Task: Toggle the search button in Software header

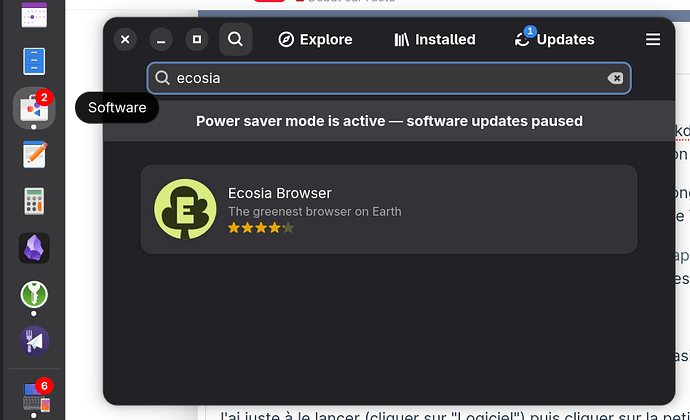Action: 235,39
